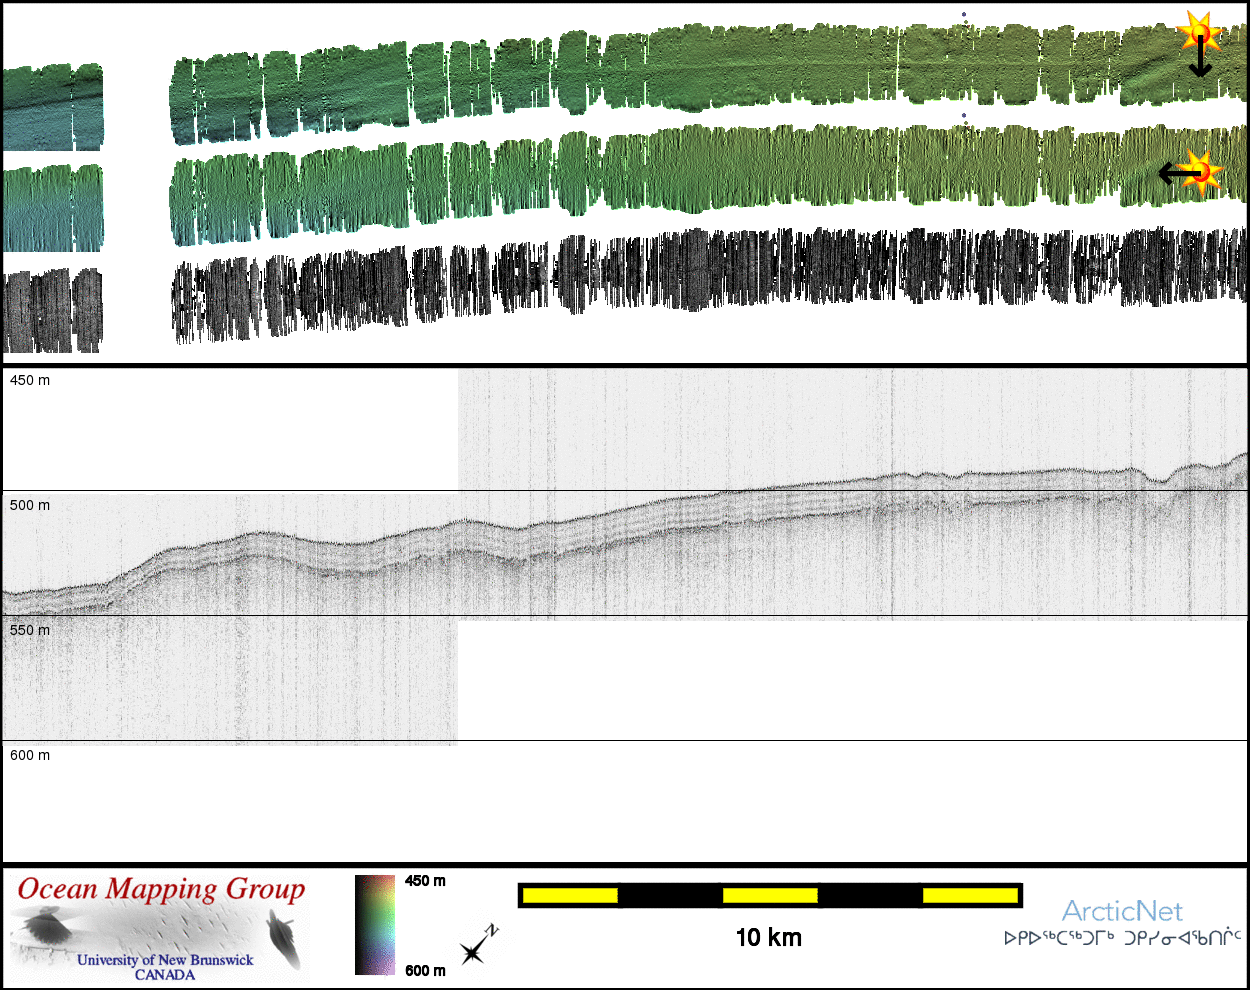Select the 450 m depth label in profile

(30, 381)
